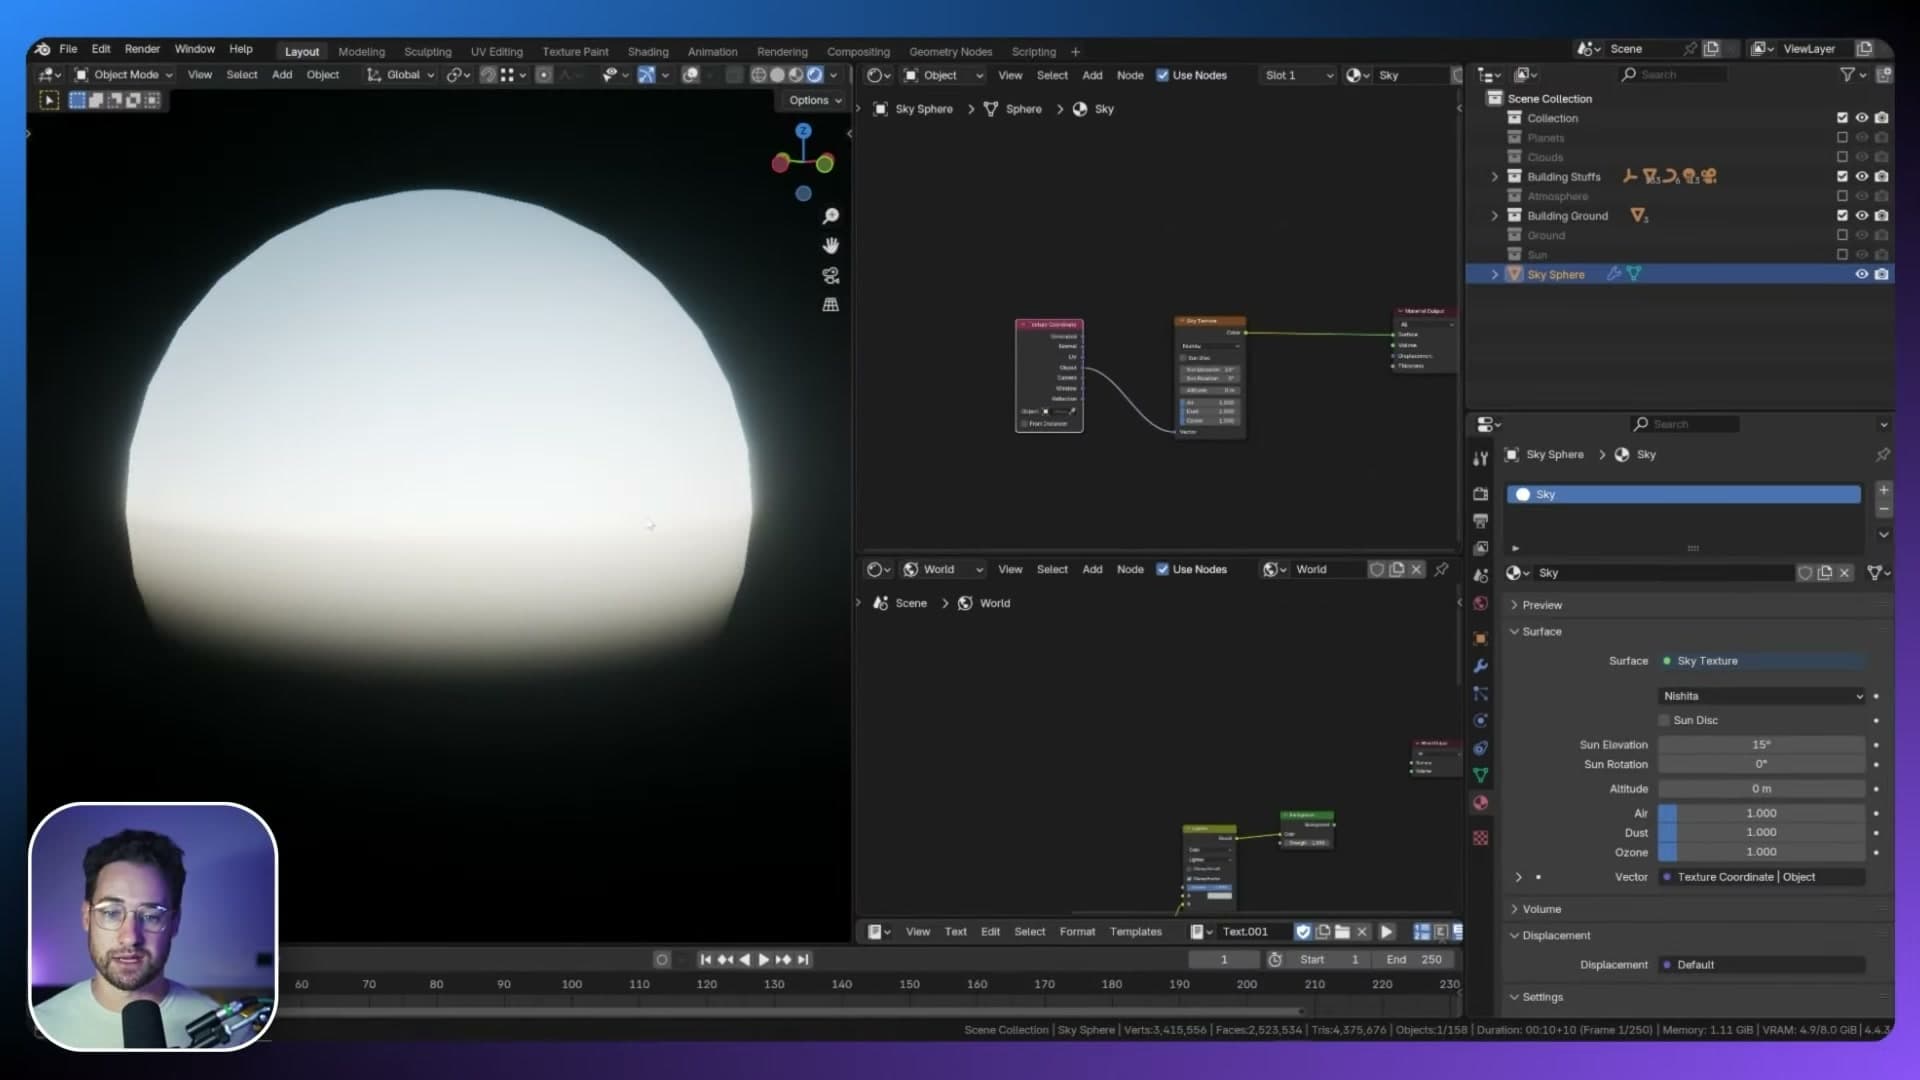Click the outliner filter funnel icon
The image size is (1920, 1080).
tap(1847, 75)
